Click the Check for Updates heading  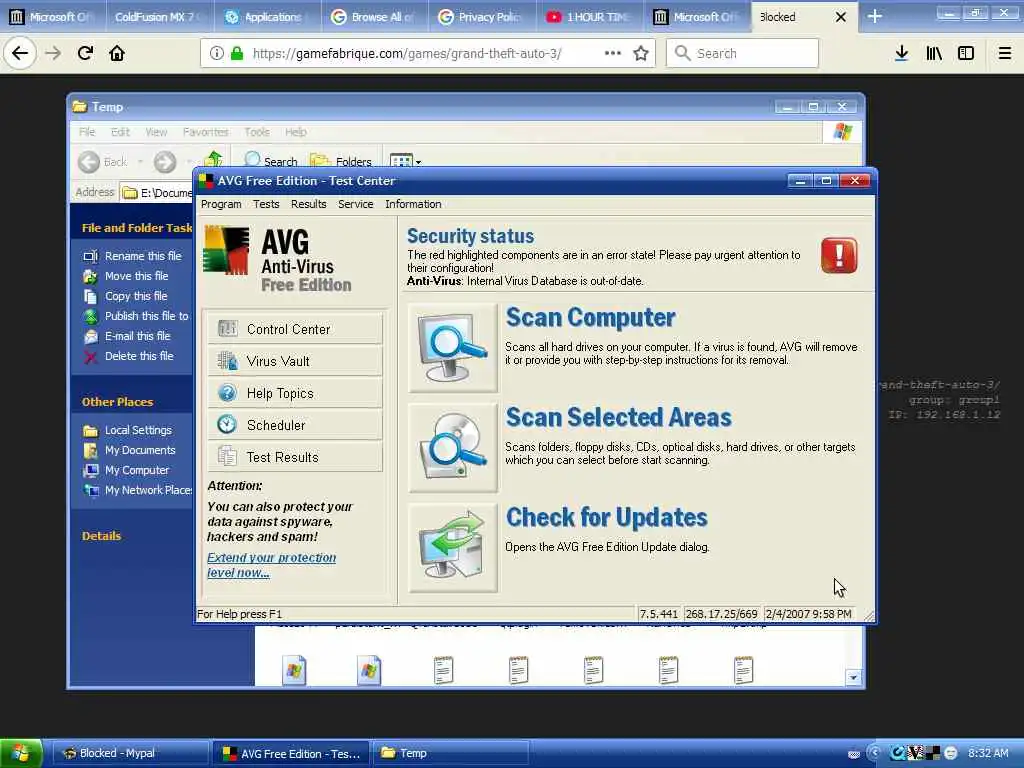607,517
